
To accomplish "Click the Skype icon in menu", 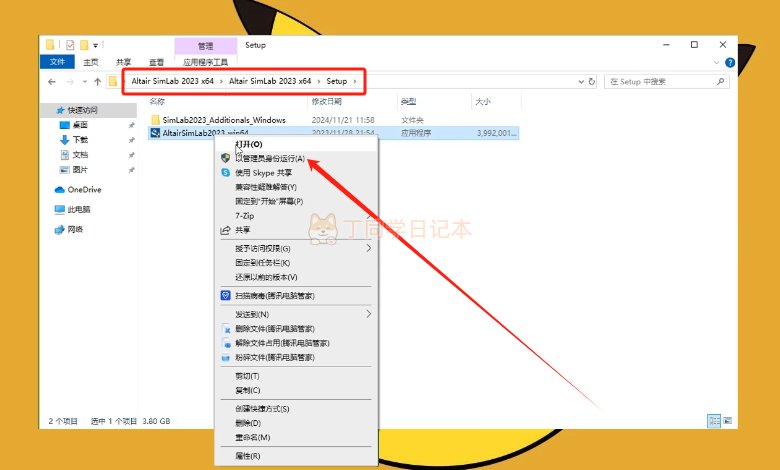I will 225,173.
